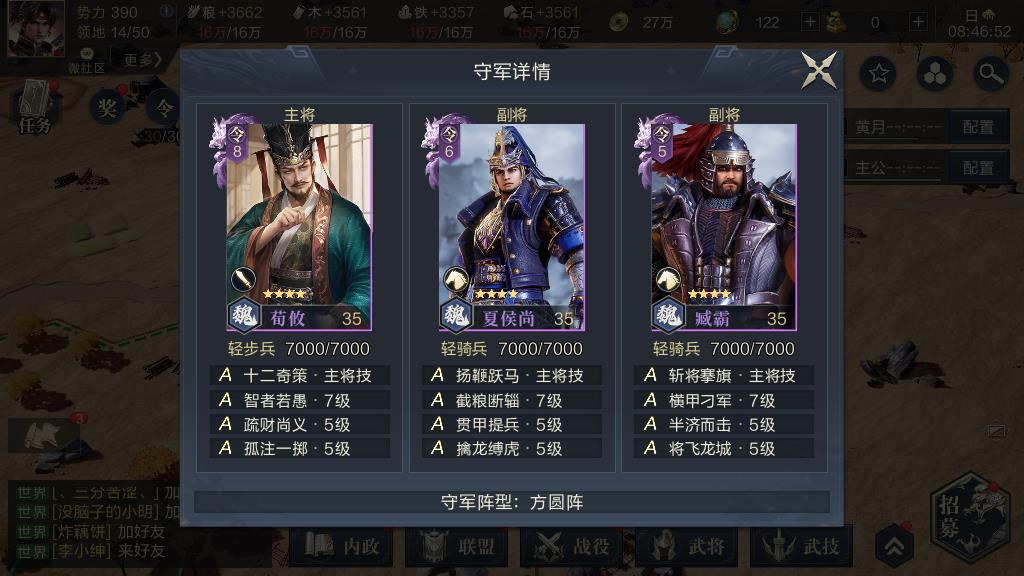Open the 任务 quest scroll icon

tap(35, 107)
